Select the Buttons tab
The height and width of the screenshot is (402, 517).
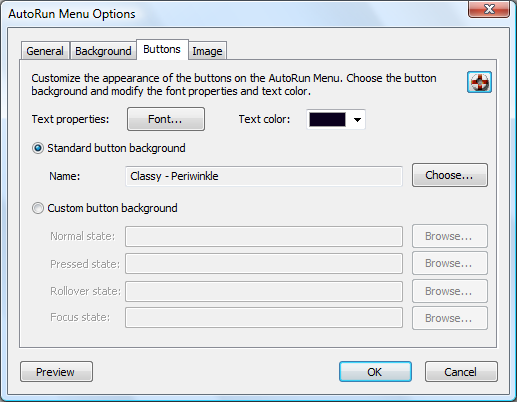[162, 49]
